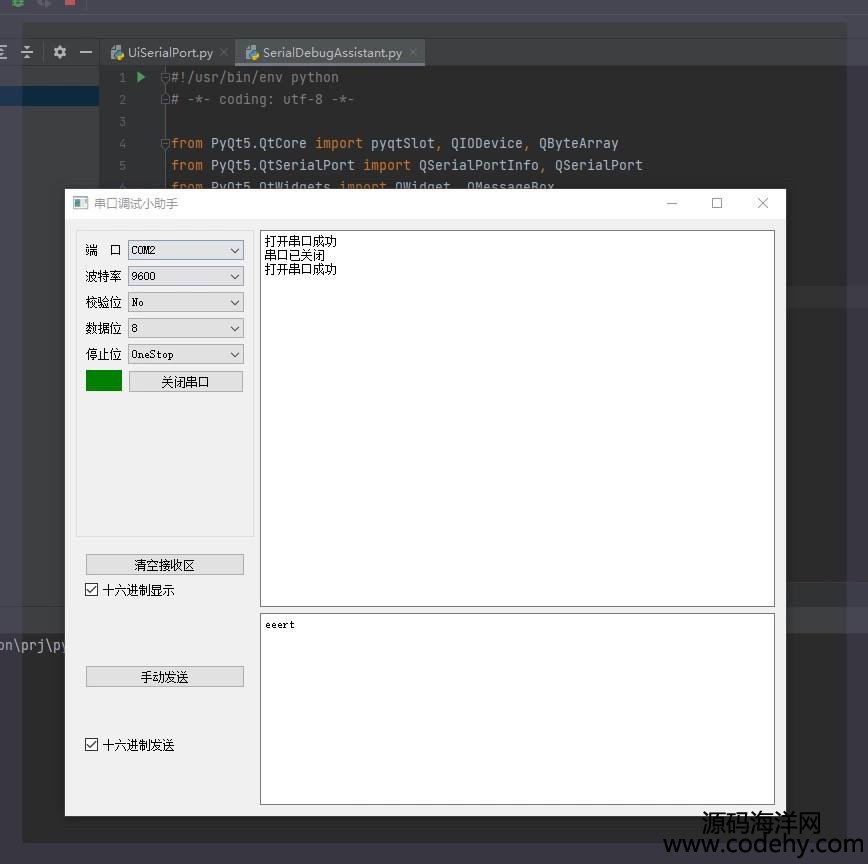Viewport: 868px width, 864px height.
Task: Toggle the hex send checkbox (十六进制发送)
Action: click(x=92, y=745)
